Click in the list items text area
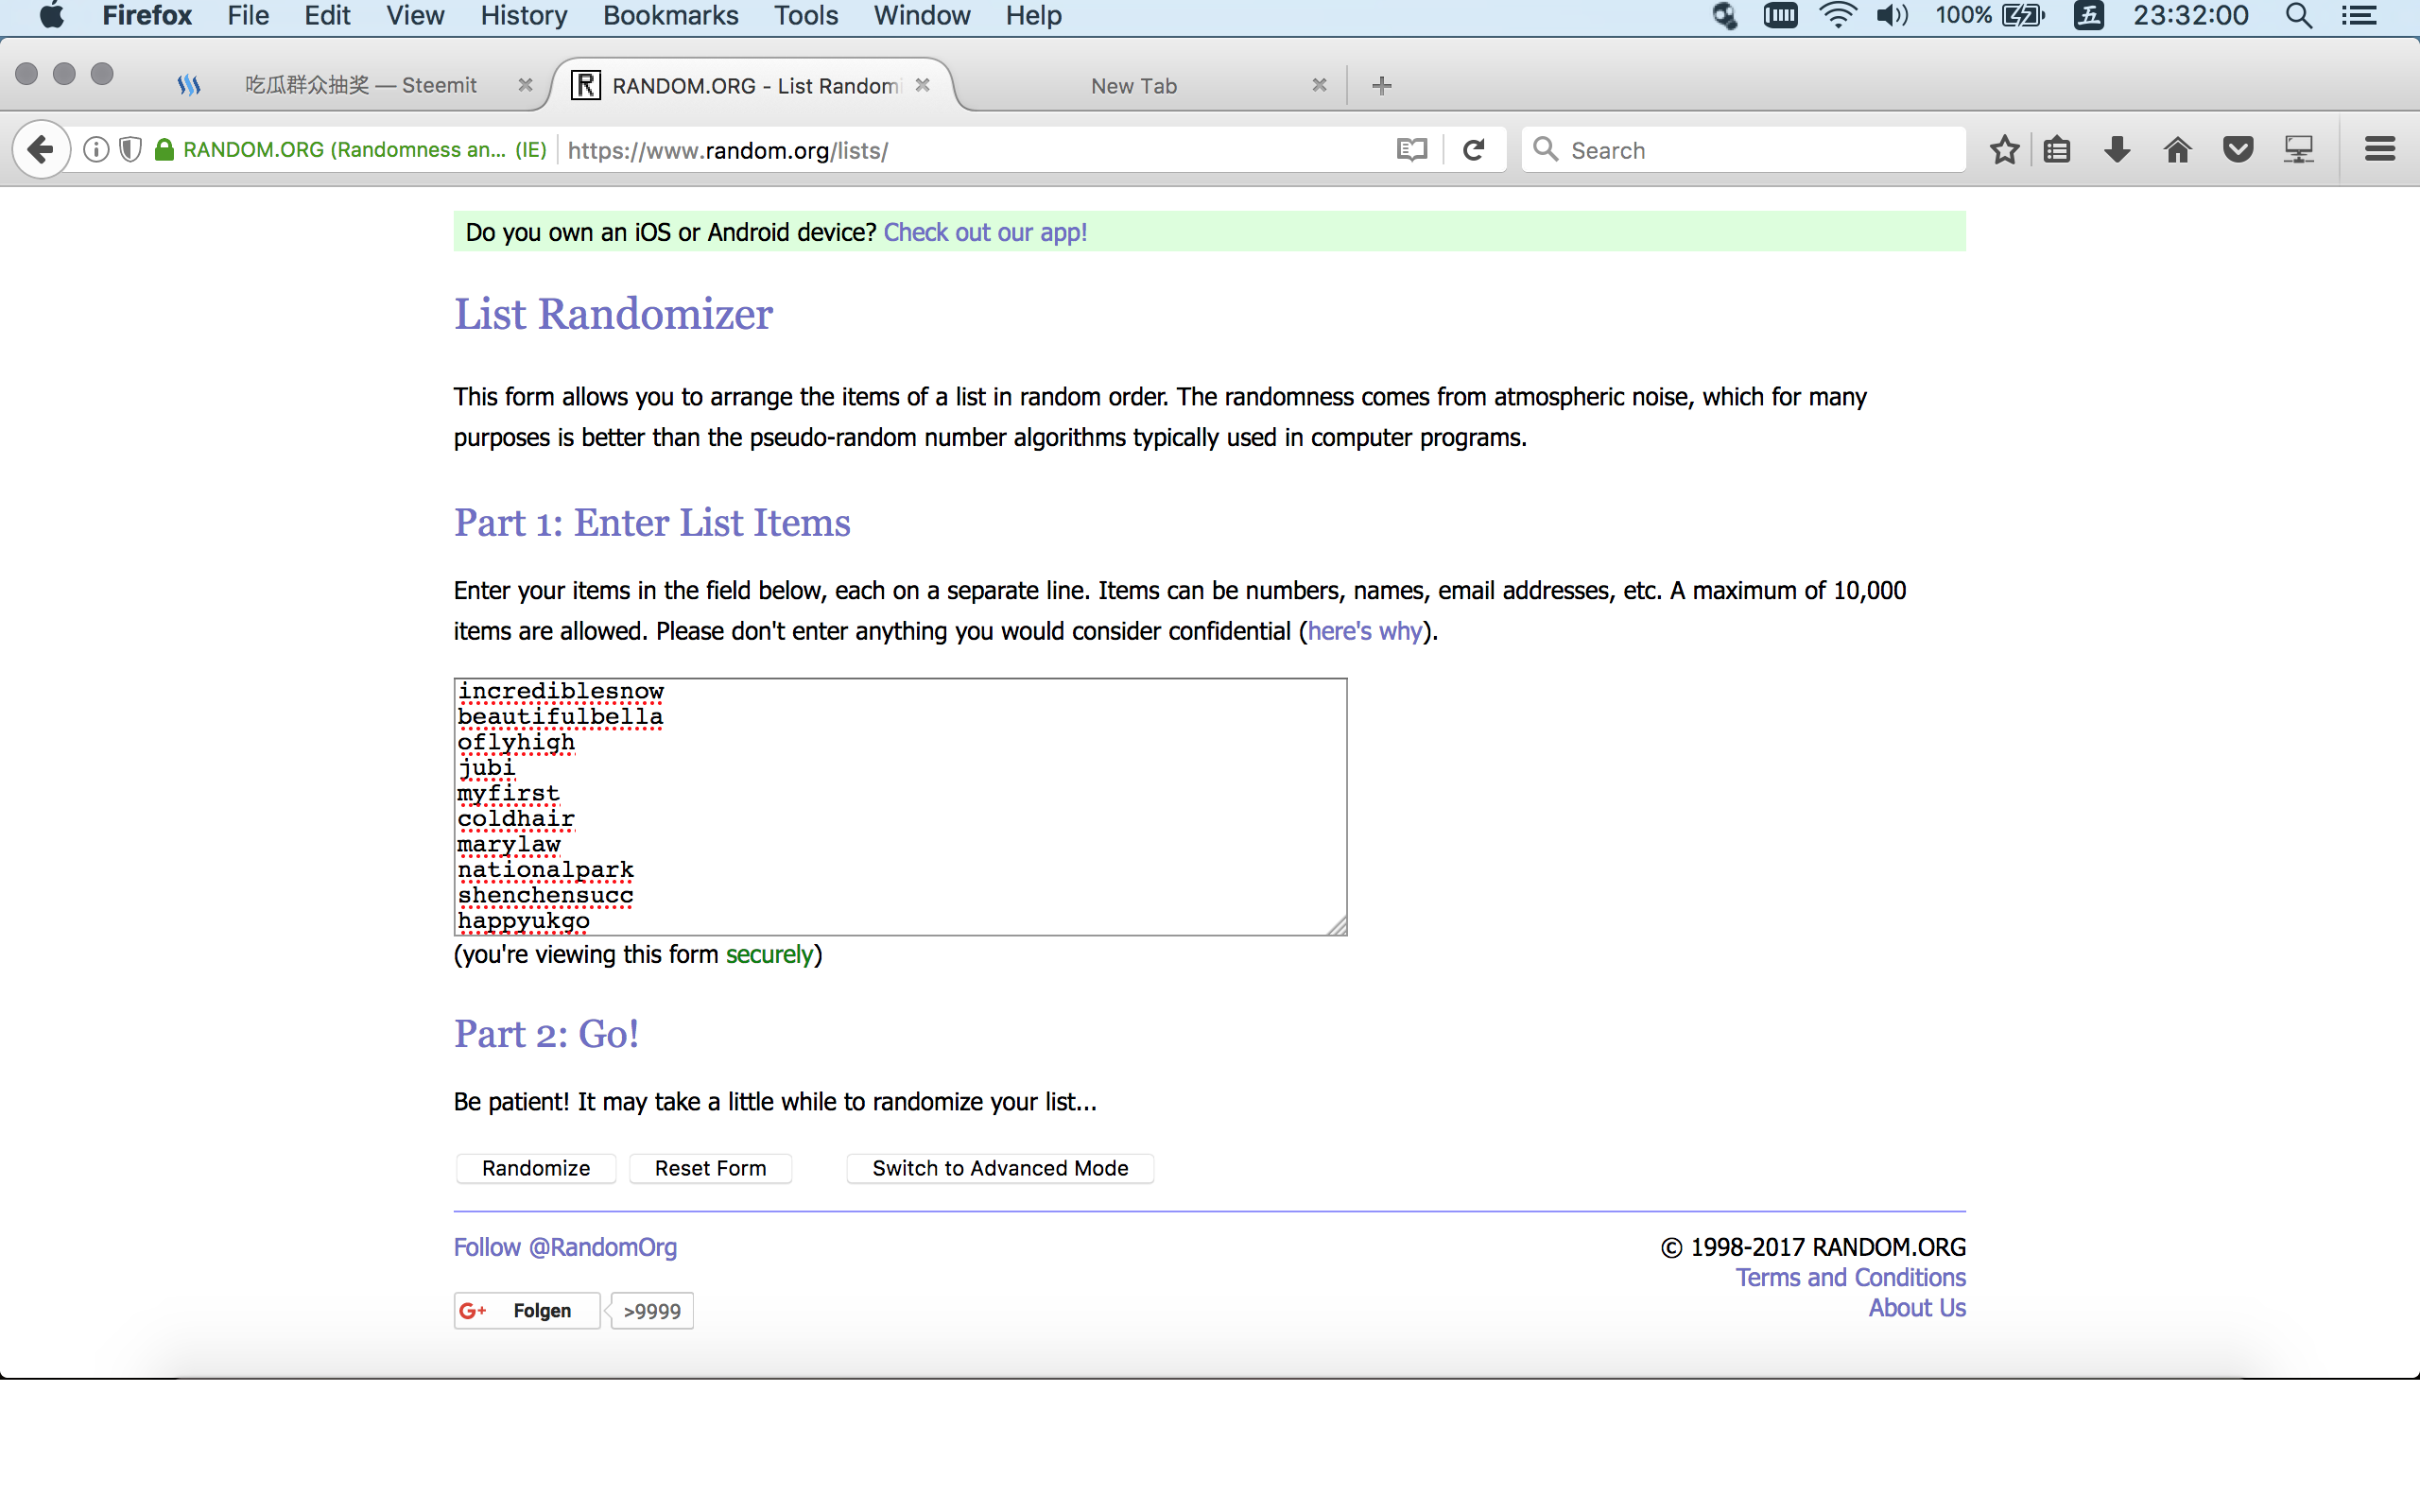This screenshot has width=2420, height=1512. (x=900, y=807)
